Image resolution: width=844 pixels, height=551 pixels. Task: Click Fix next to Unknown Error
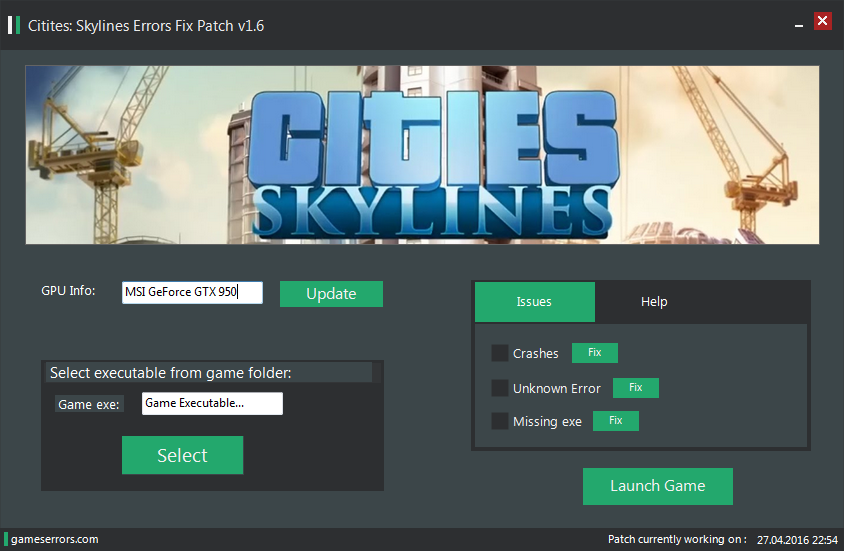(636, 387)
